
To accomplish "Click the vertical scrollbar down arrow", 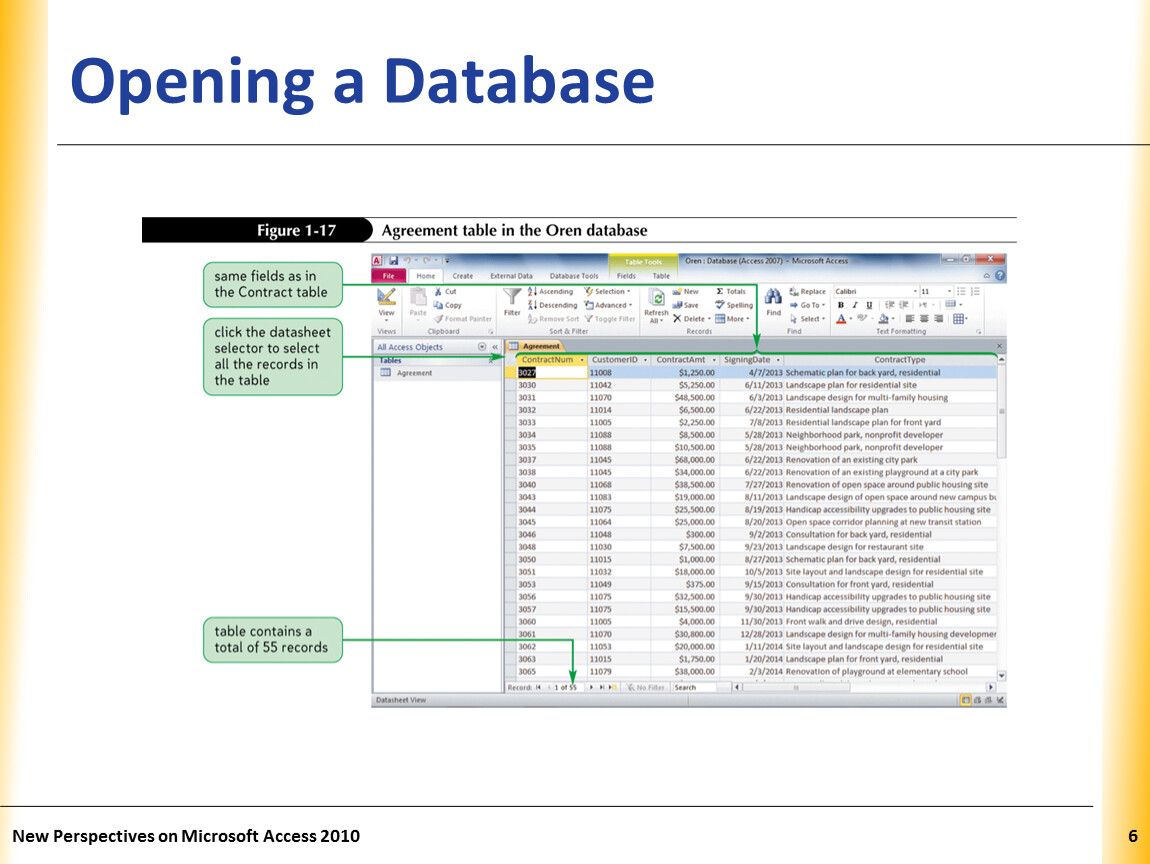I will [1002, 676].
